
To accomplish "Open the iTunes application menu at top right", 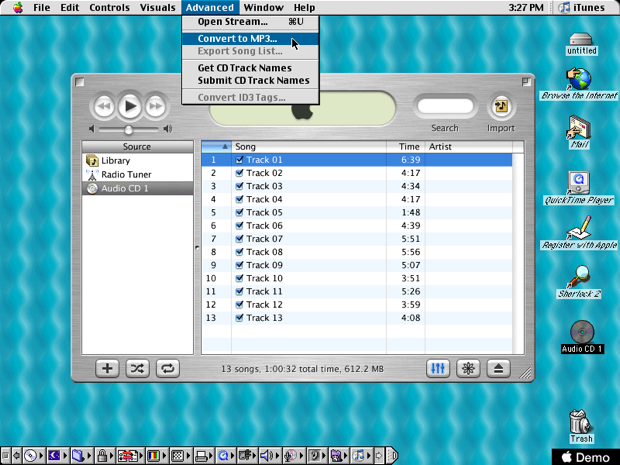I will tap(584, 8).
